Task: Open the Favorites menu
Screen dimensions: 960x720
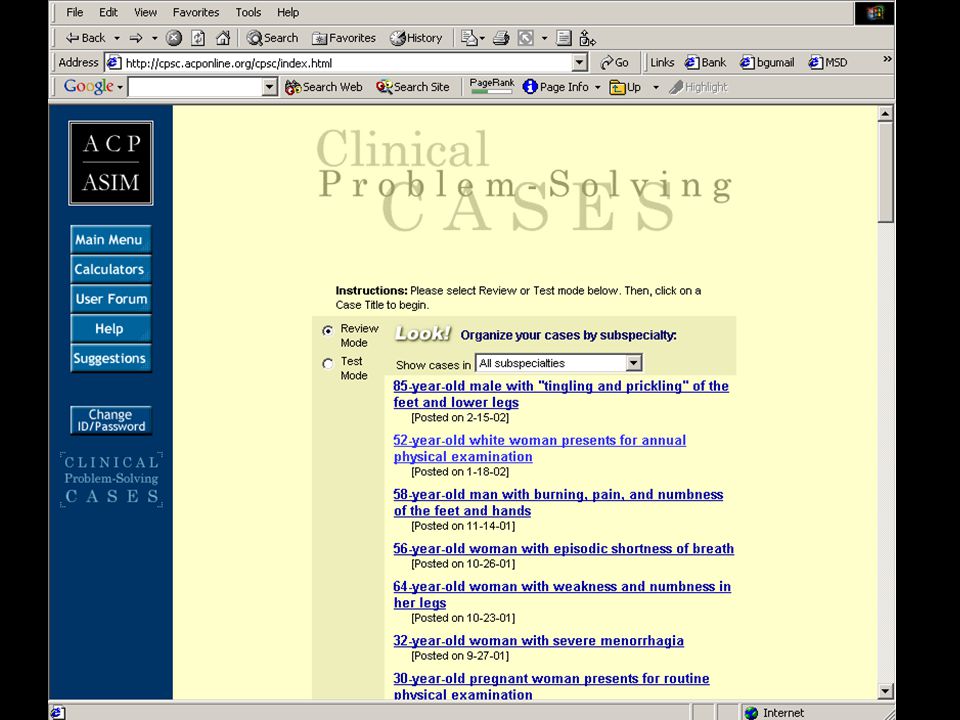Action: point(196,12)
